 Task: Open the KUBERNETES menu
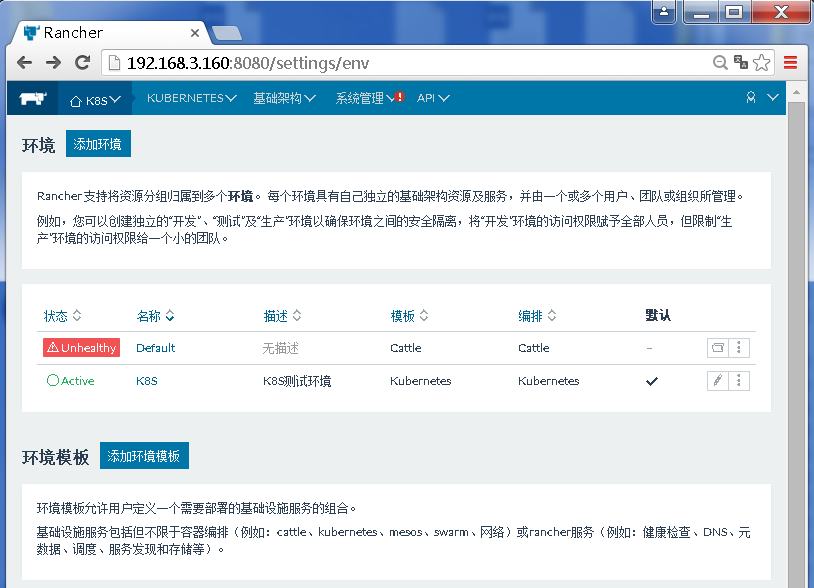[192, 98]
